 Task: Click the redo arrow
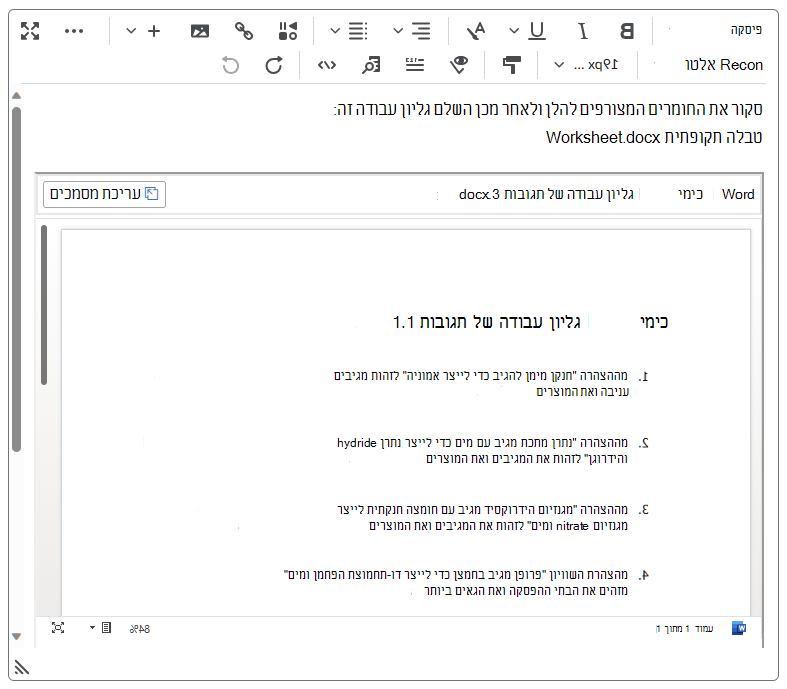click(274, 65)
